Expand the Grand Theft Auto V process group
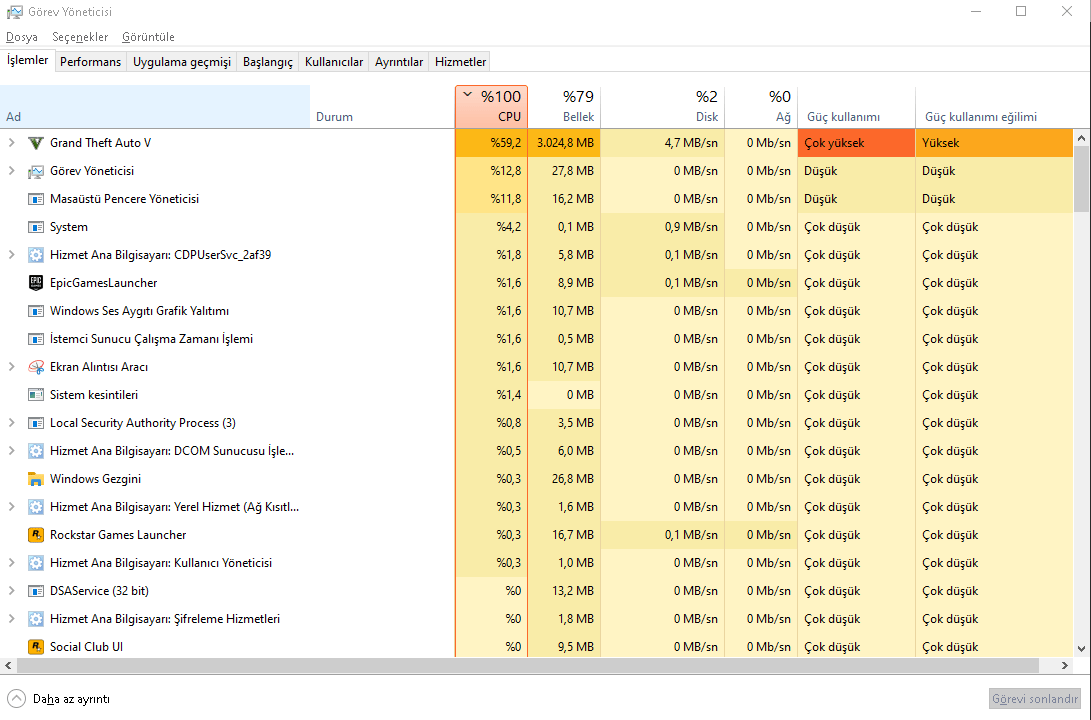This screenshot has height=720, width=1091. pyautogui.click(x=12, y=143)
